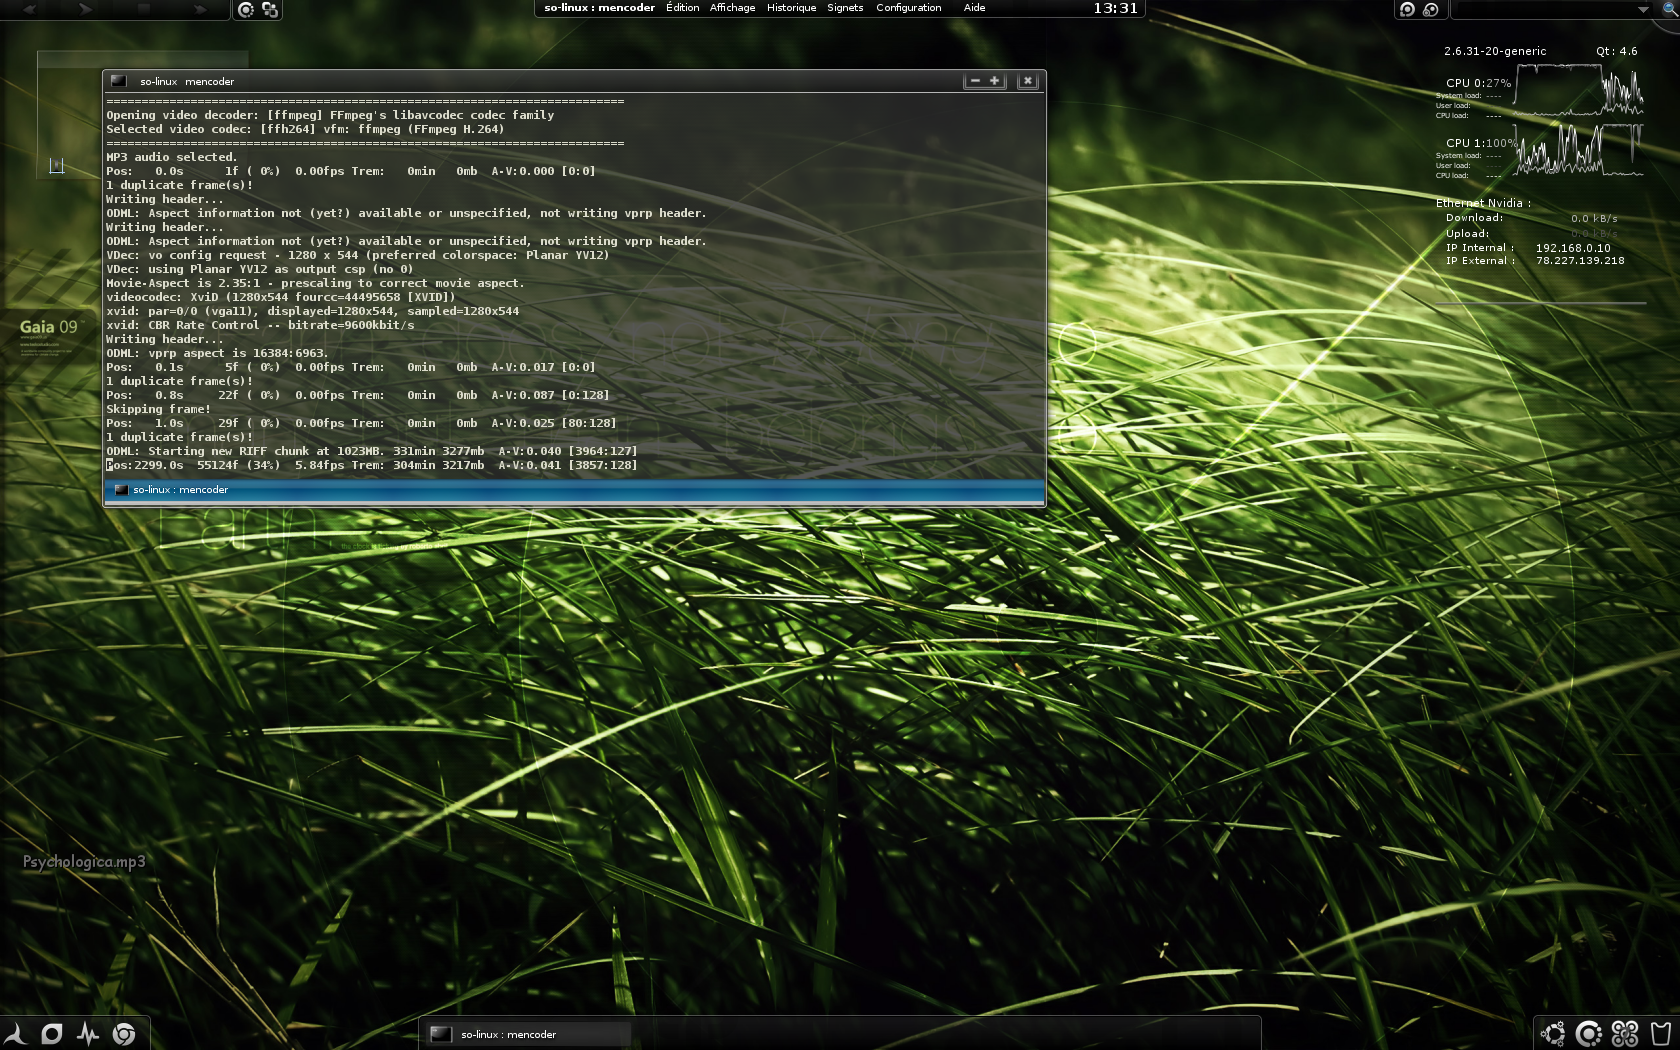The height and width of the screenshot is (1050, 1680).
Task: Click the CPU 1 usage graph
Action: (1579, 150)
